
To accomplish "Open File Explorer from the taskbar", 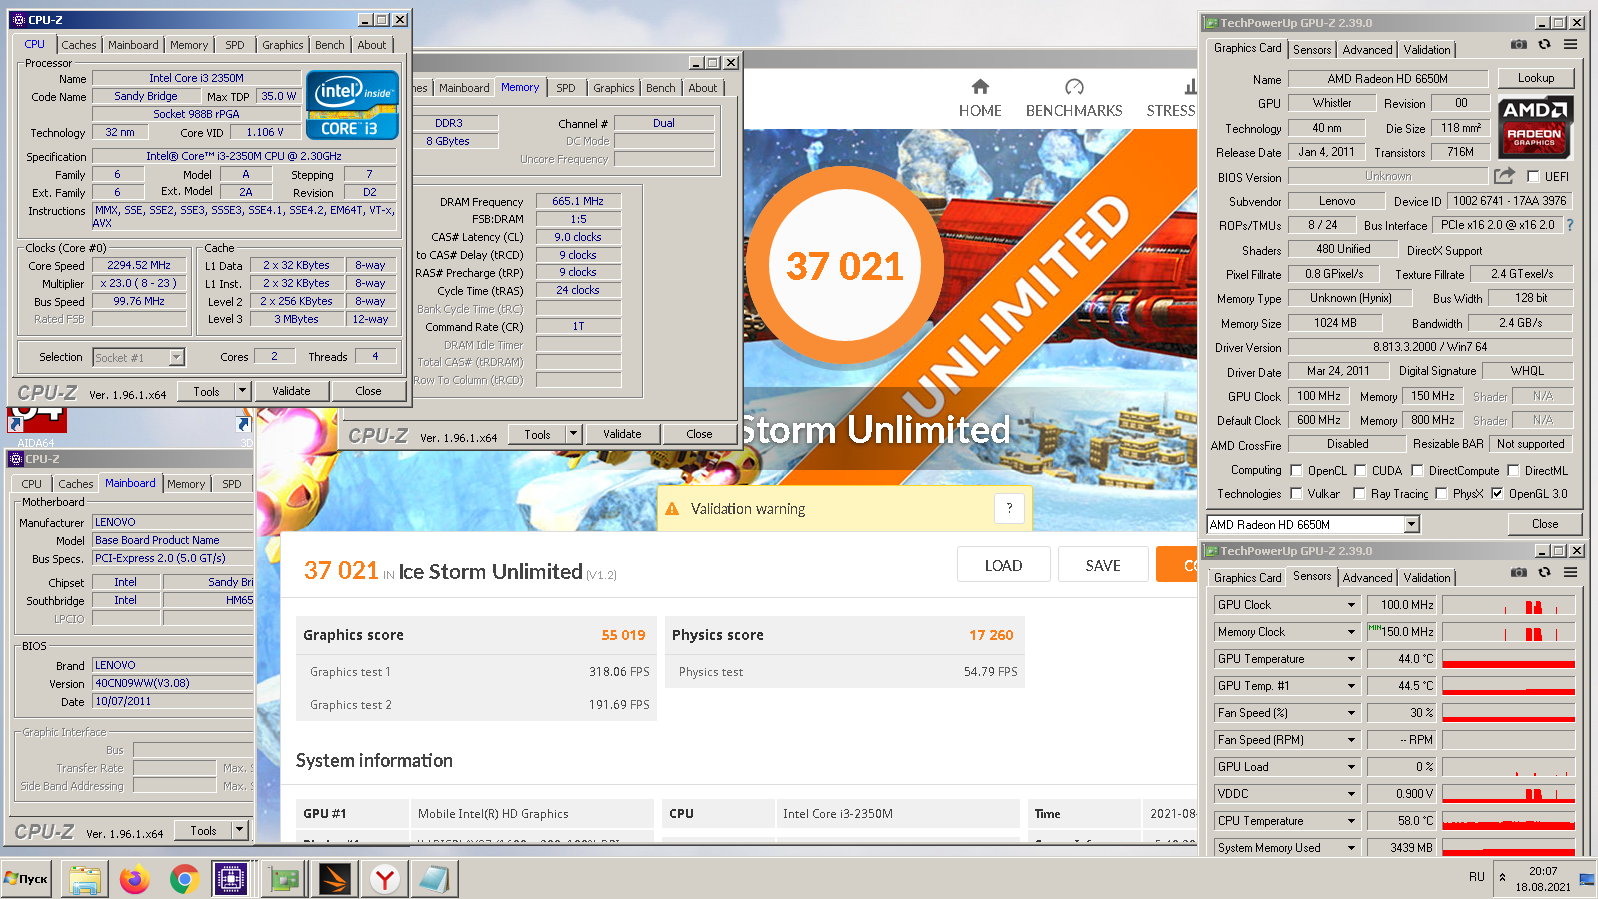I will [85, 879].
